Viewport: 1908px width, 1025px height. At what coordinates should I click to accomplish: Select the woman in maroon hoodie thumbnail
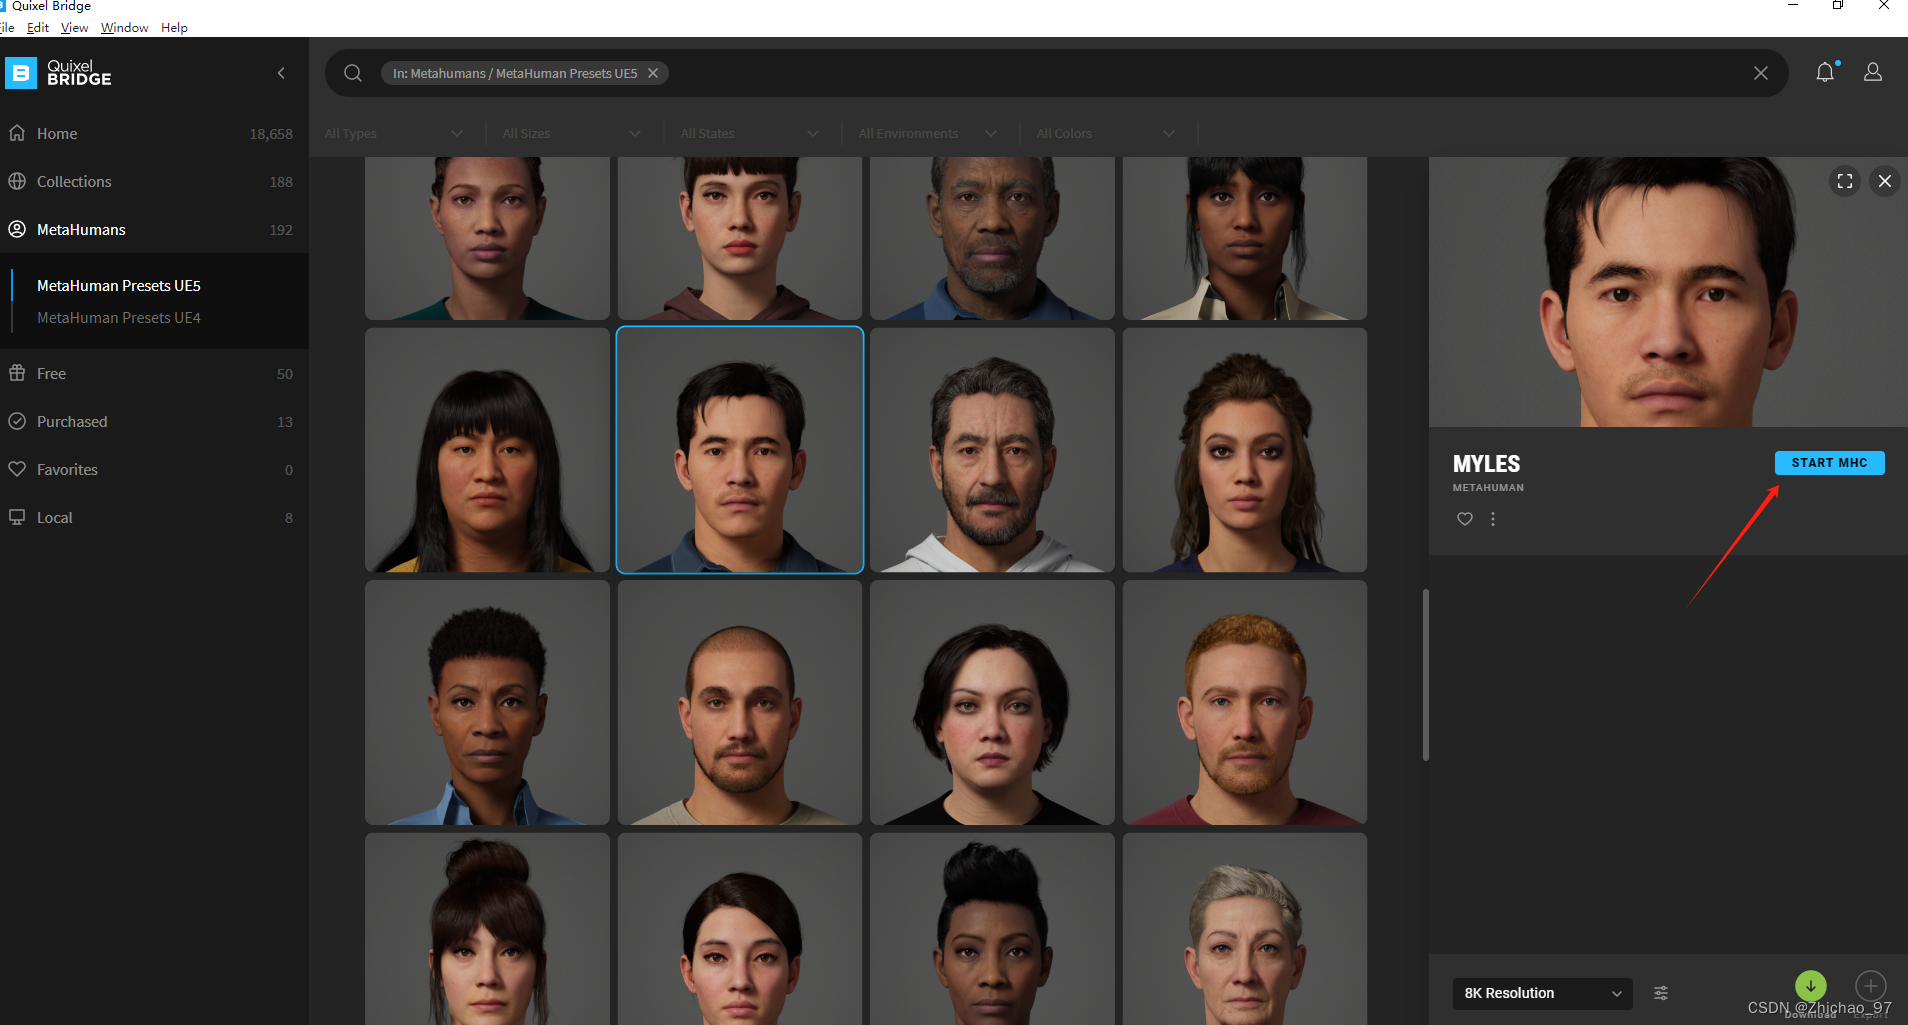point(740,238)
